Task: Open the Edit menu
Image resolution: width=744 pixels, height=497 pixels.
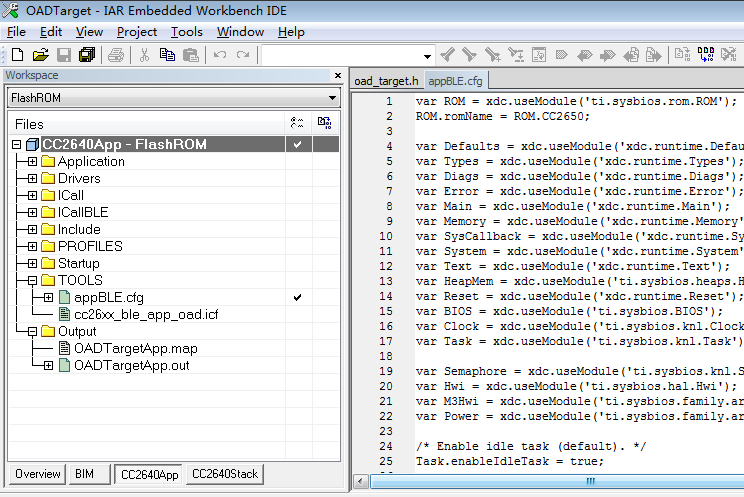Action: (x=51, y=32)
